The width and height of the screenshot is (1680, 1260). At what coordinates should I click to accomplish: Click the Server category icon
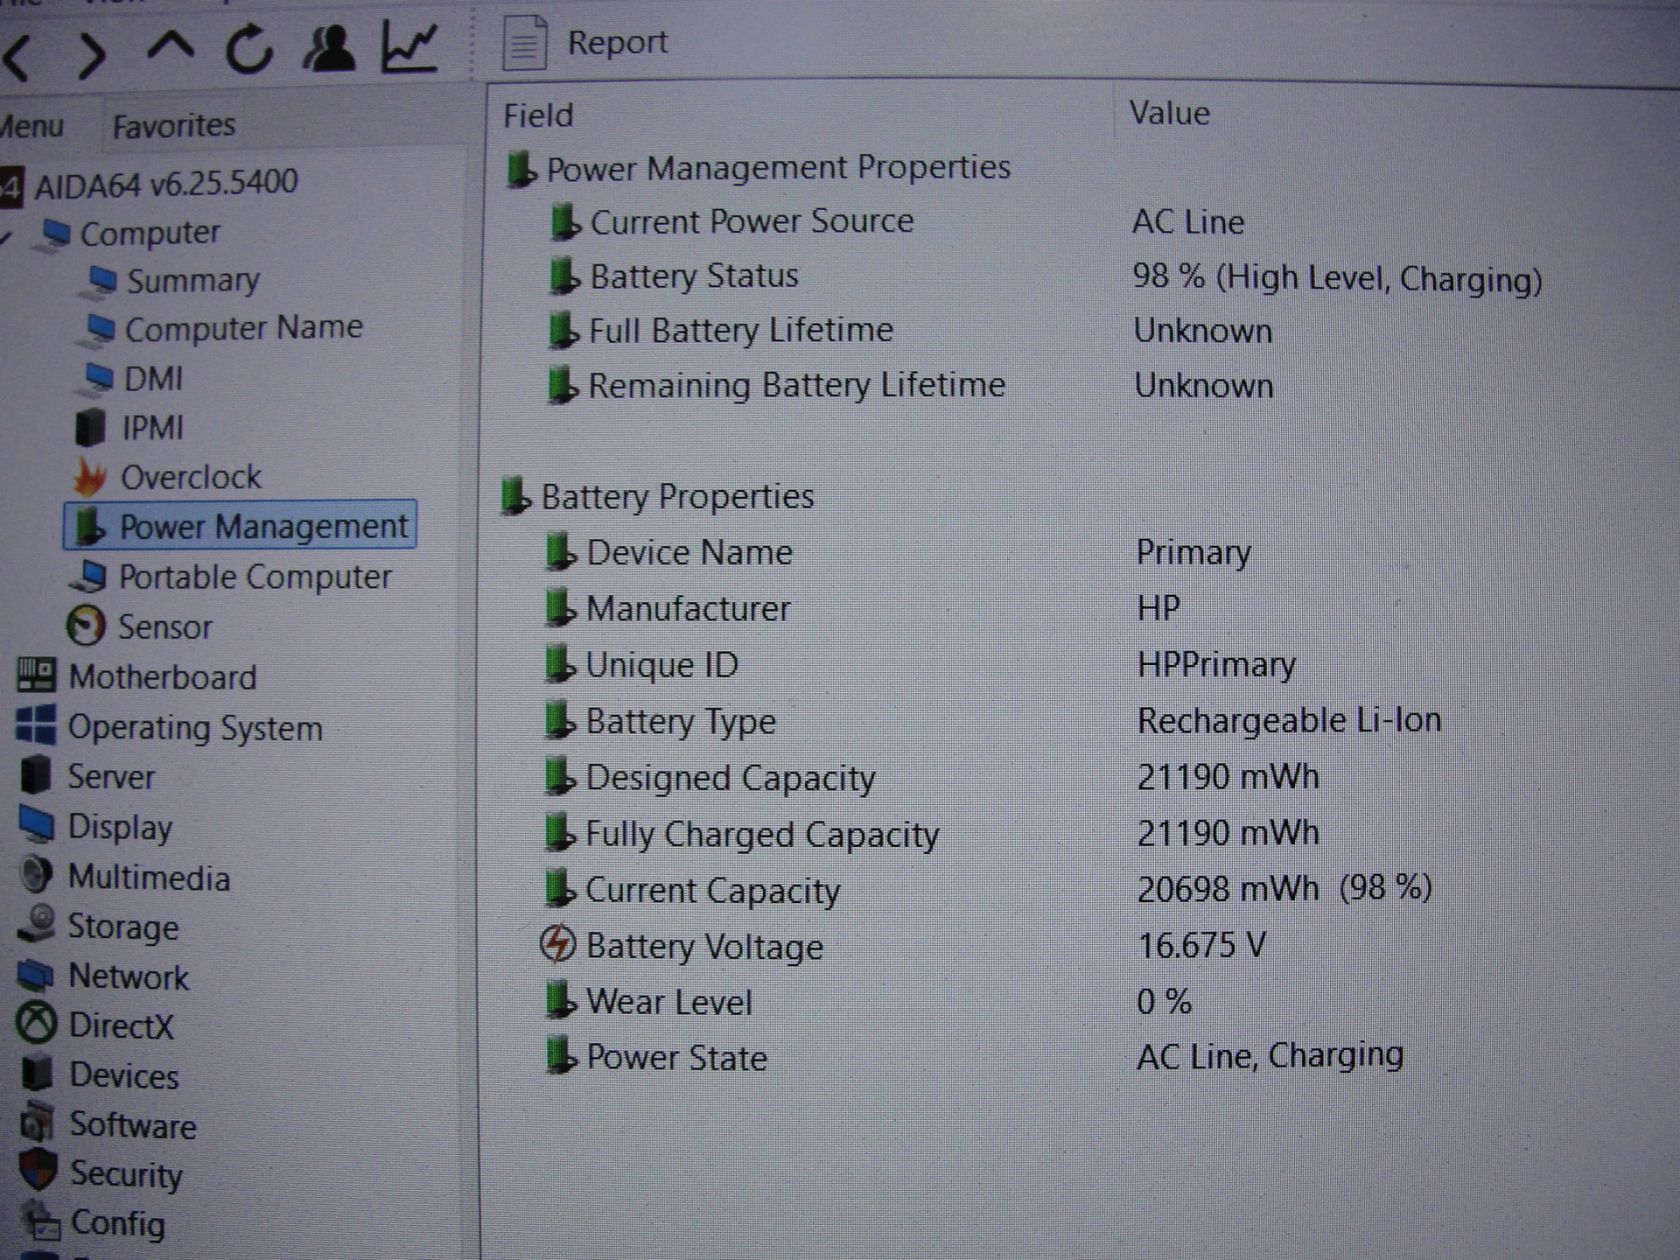point(36,775)
